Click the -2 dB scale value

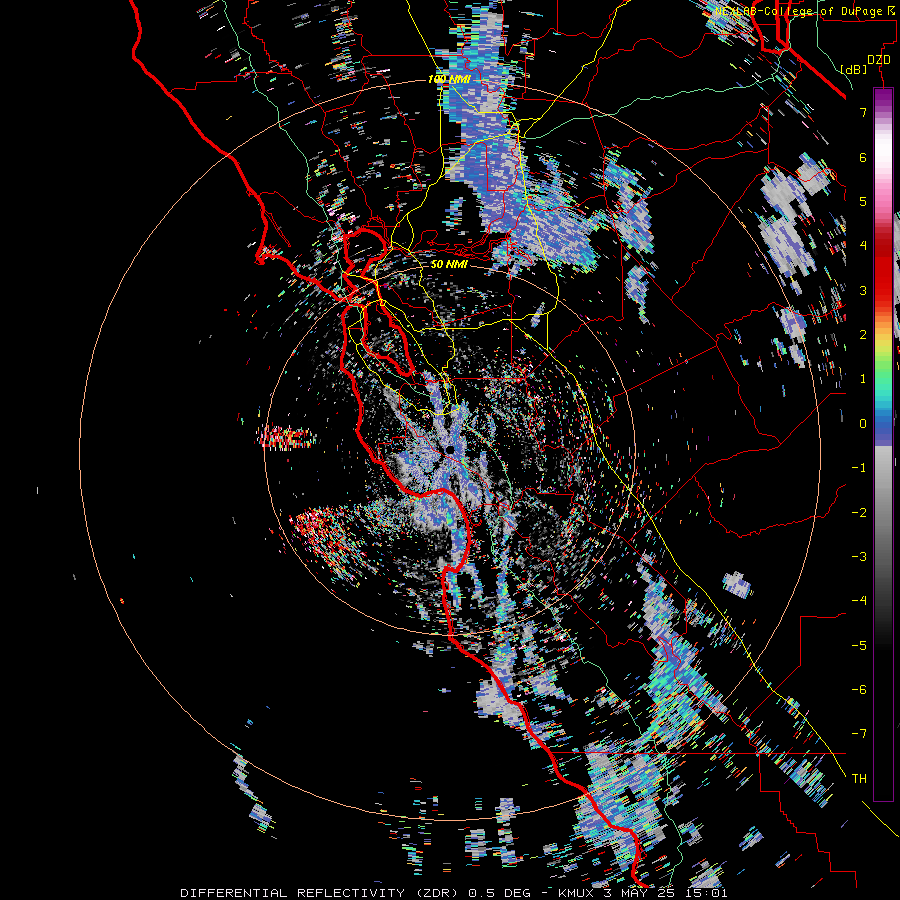pyautogui.click(x=859, y=512)
